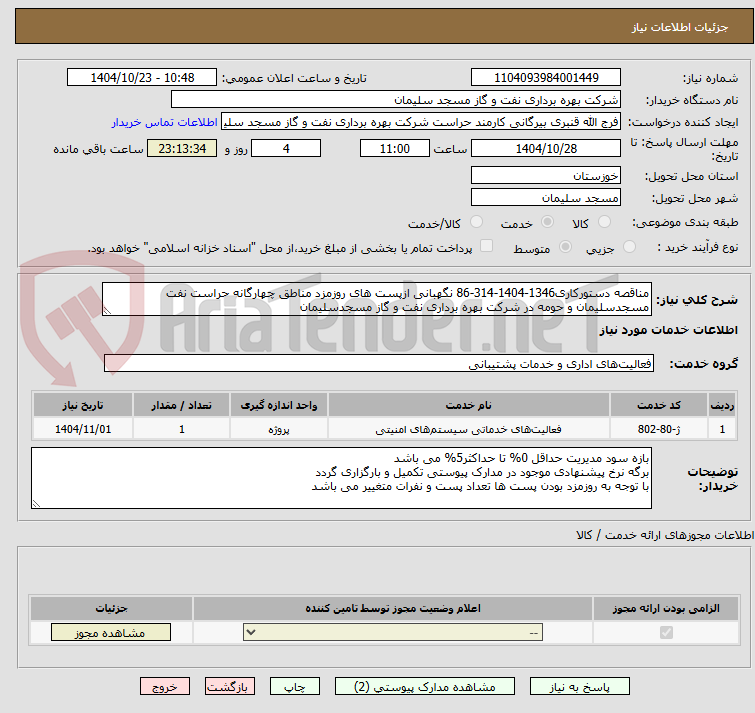Select the 'کالا/خدمت' radio button
The image size is (755, 713).
coord(476,222)
